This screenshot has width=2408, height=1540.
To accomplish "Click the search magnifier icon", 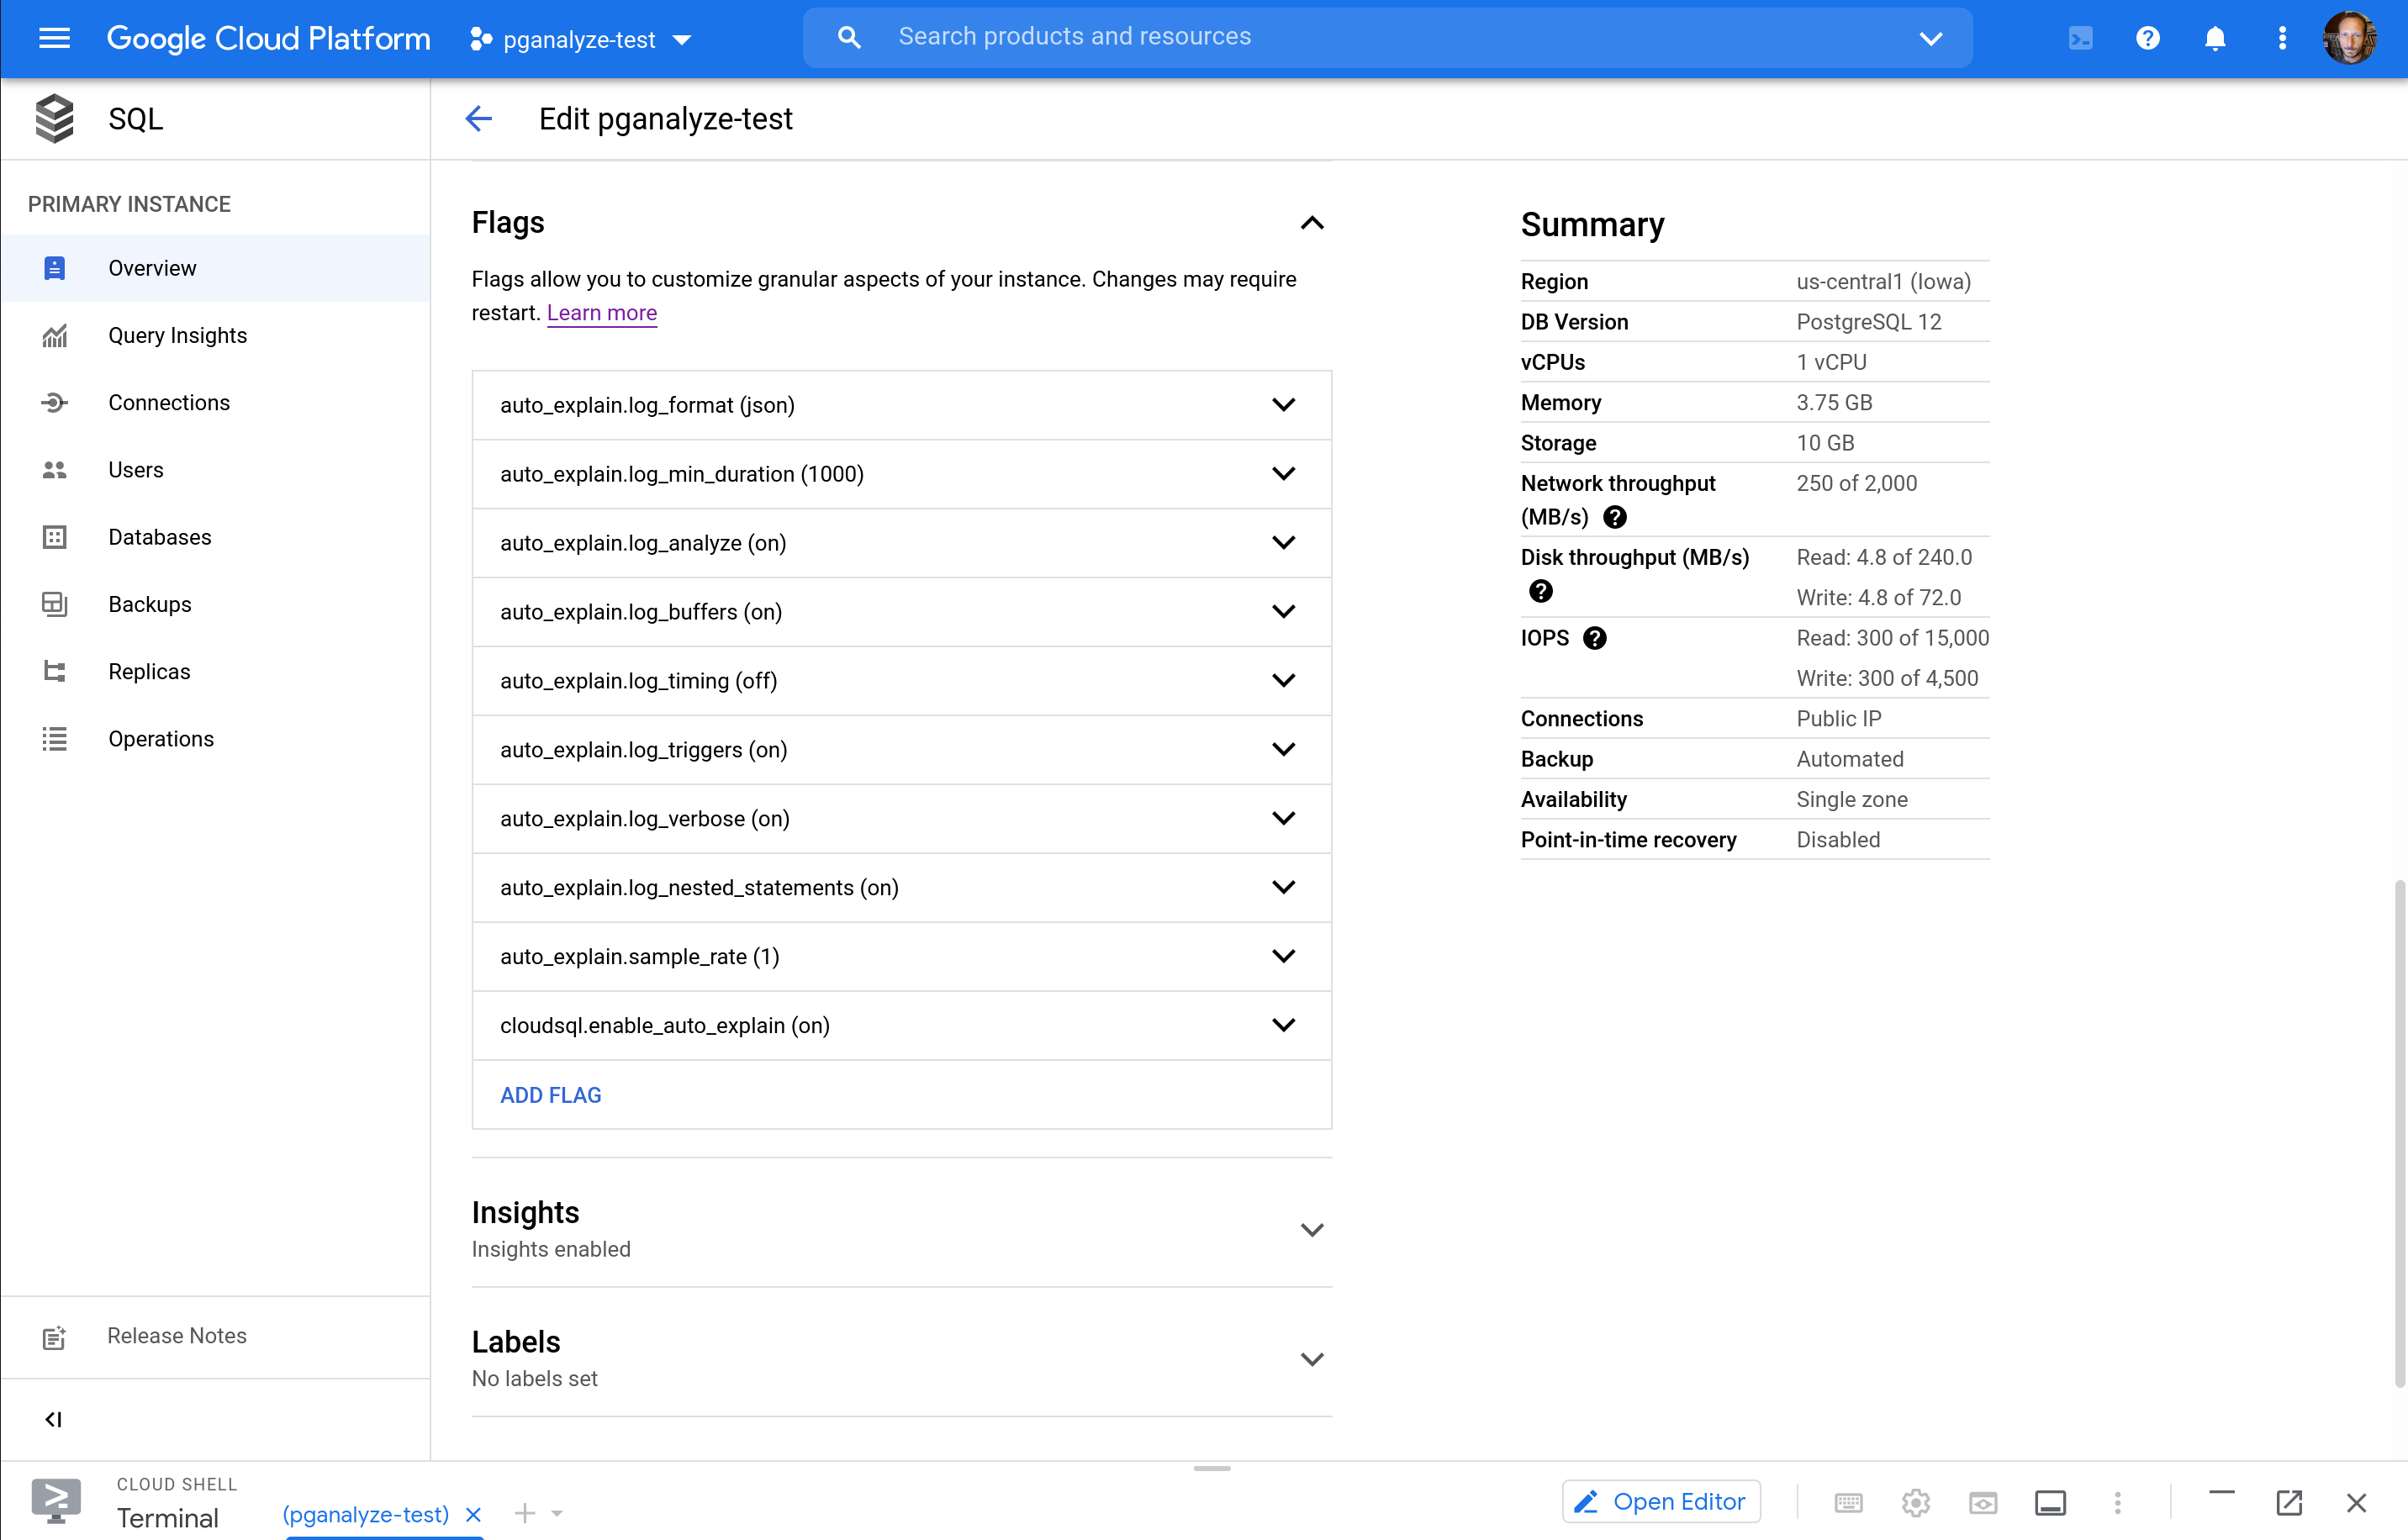I will pos(849,38).
